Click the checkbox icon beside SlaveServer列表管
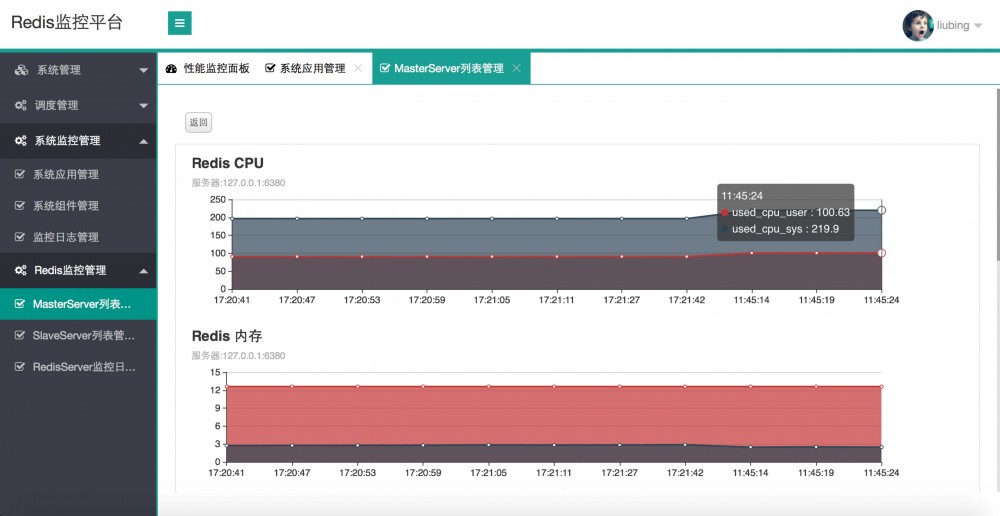 (x=20, y=335)
